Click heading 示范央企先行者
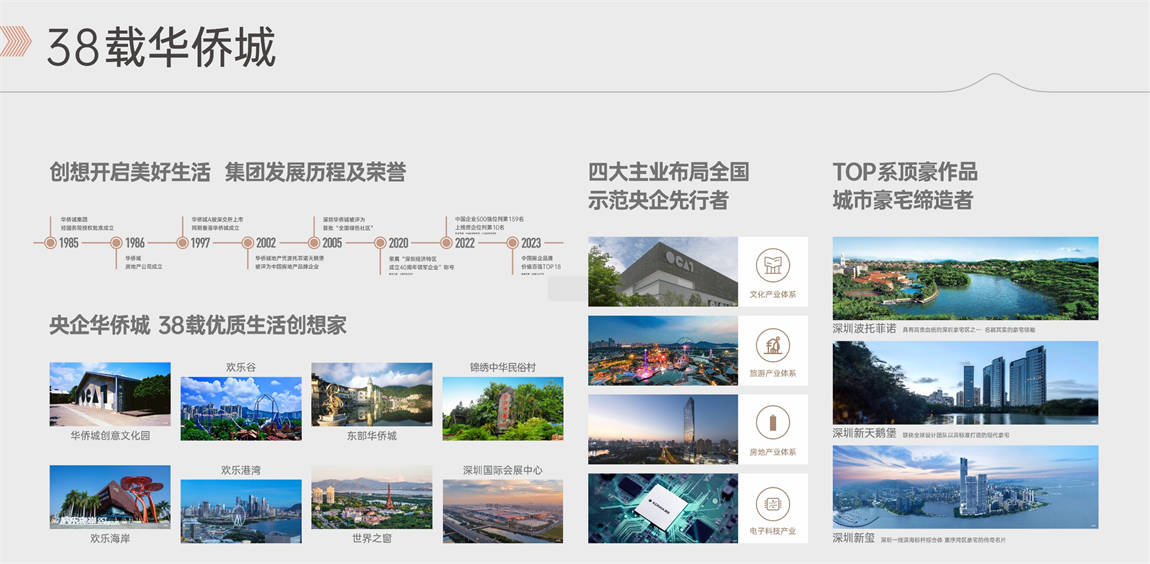This screenshot has height=564, width=1150. point(658,200)
